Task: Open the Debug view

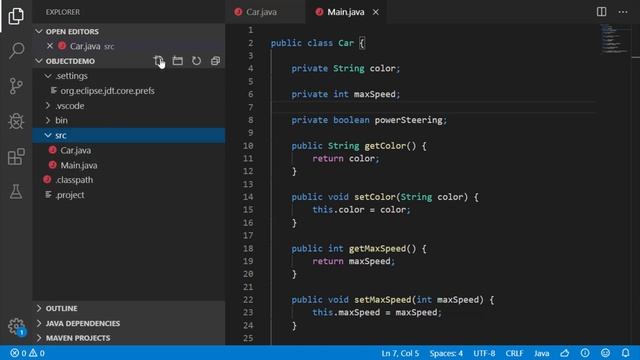Action: [16, 121]
